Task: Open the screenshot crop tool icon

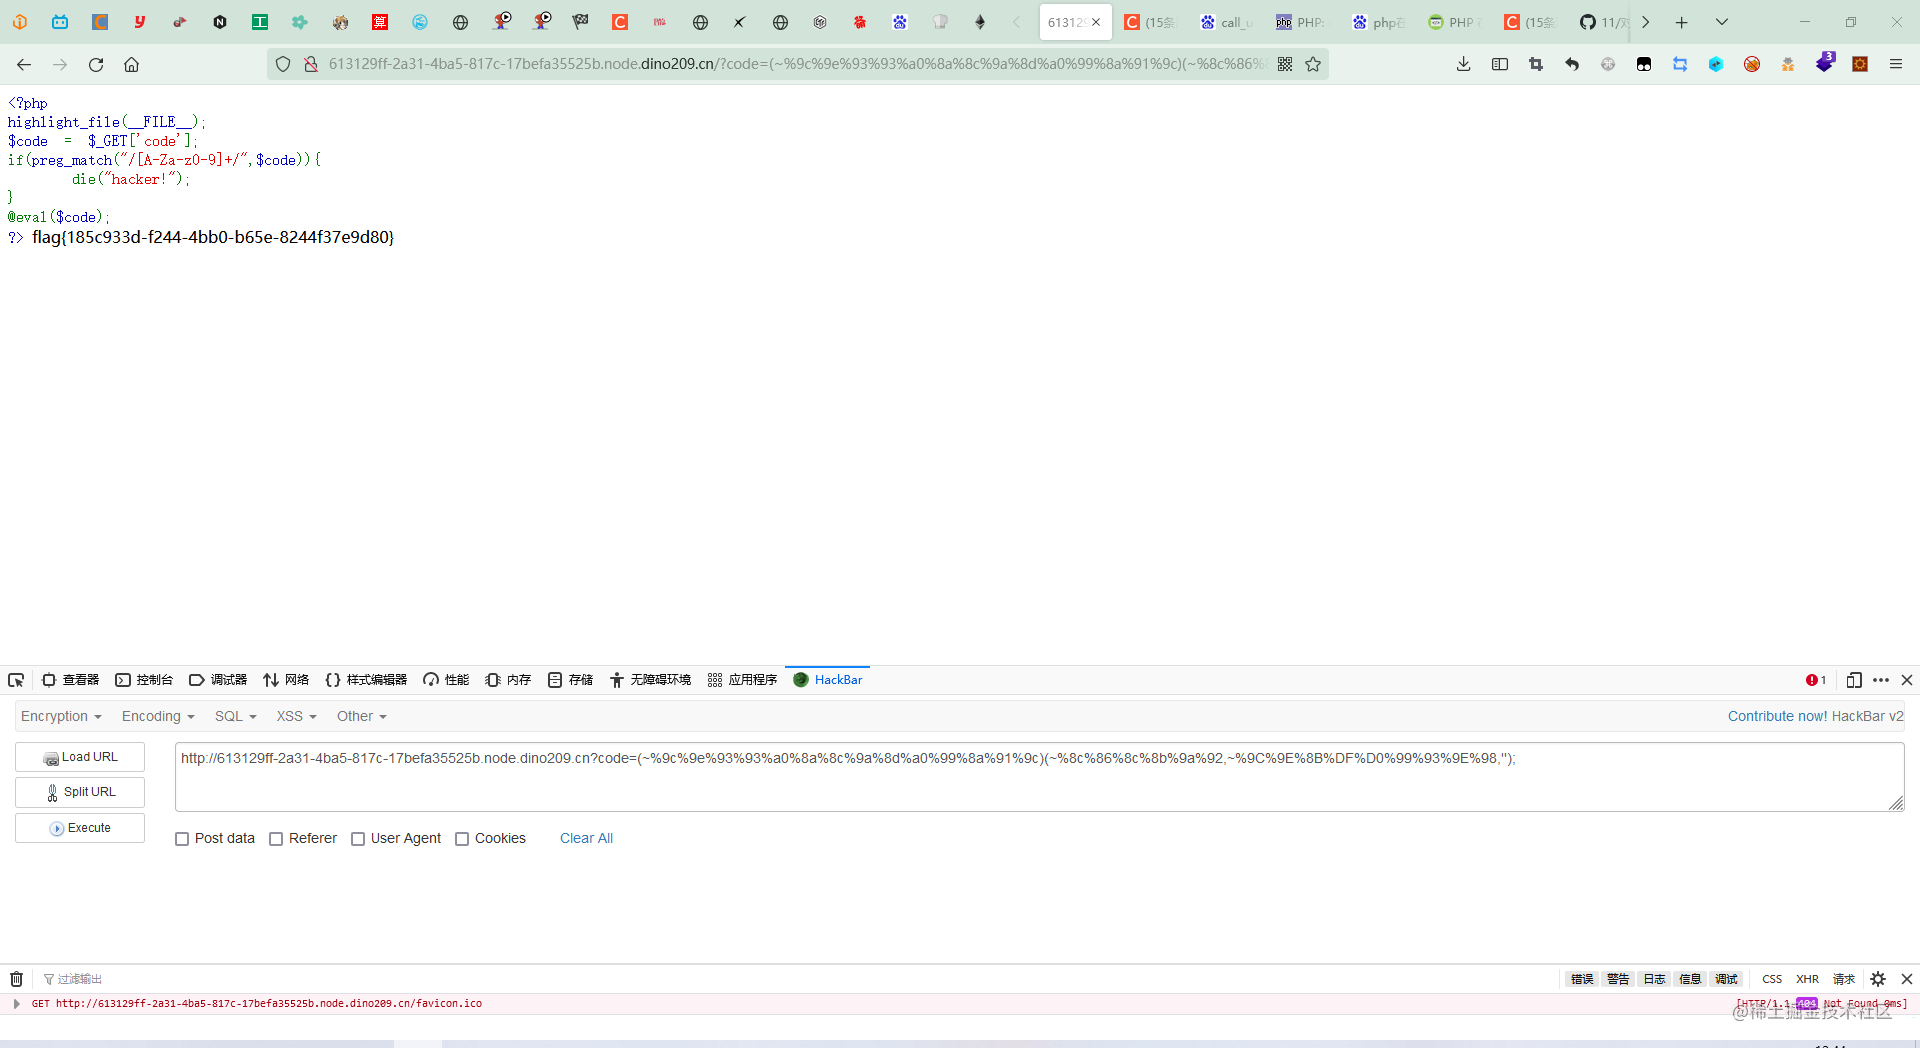Action: pos(1536,64)
